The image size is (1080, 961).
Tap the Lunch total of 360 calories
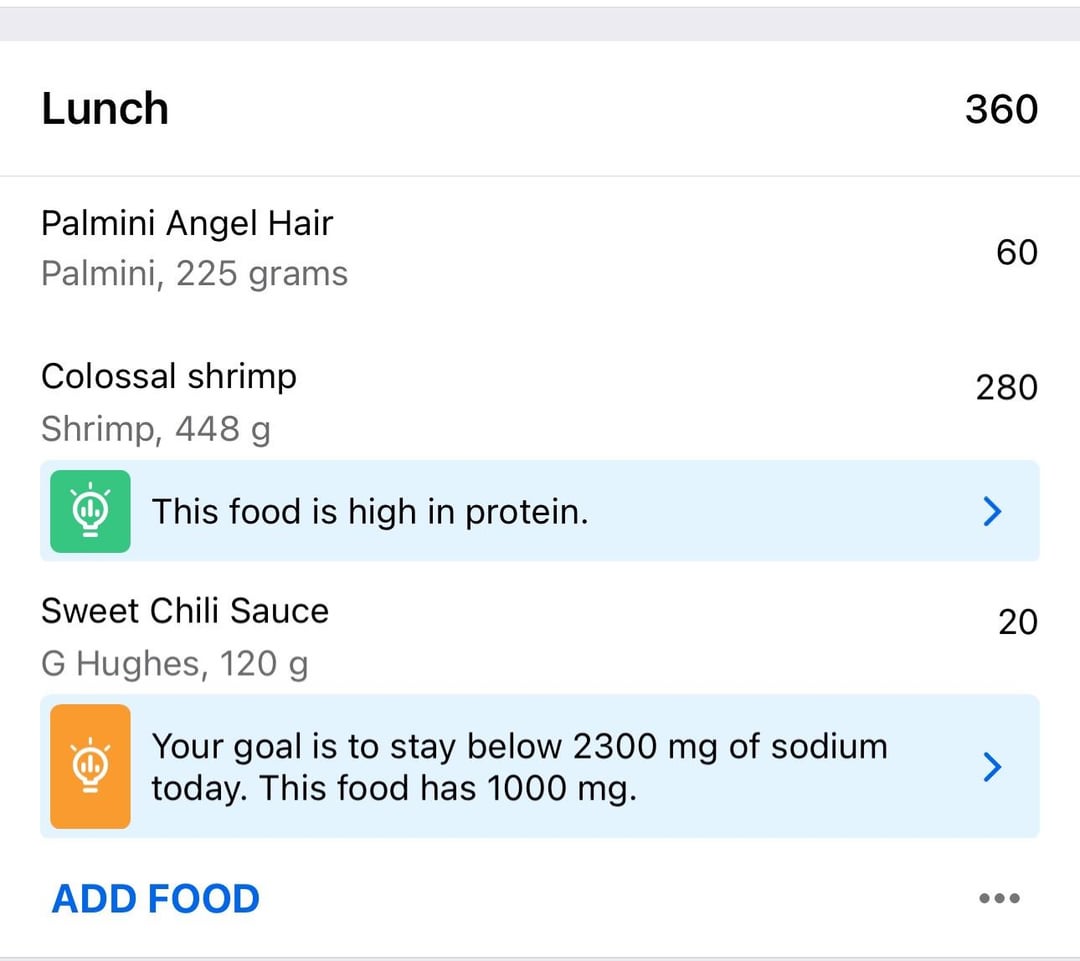(x=1001, y=109)
